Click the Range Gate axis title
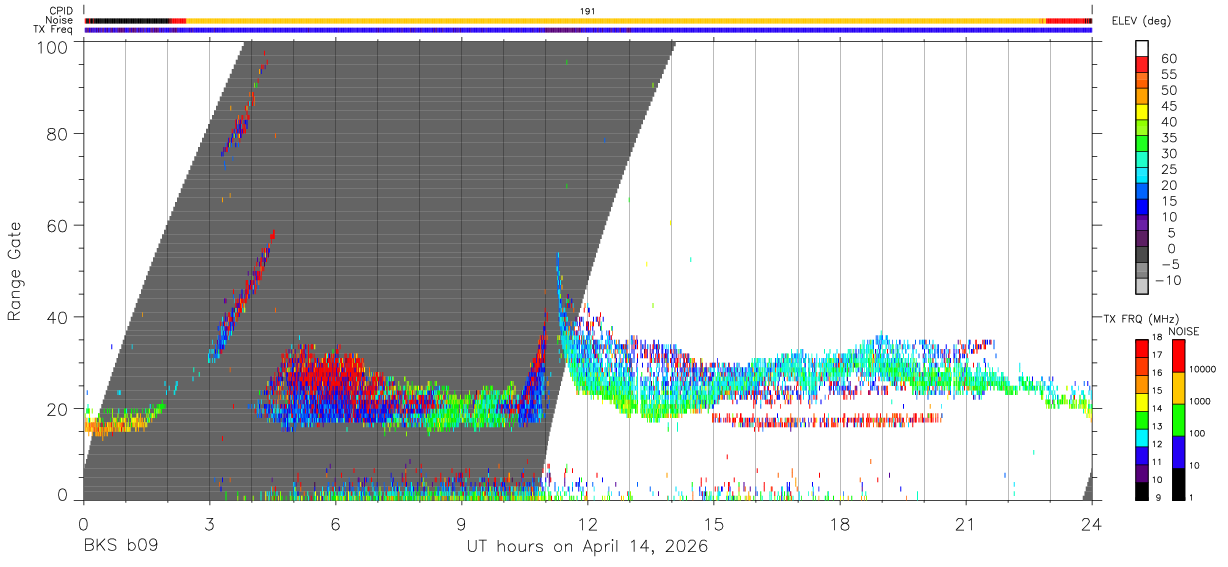Viewport: 1228px width, 567px height. 15,270
